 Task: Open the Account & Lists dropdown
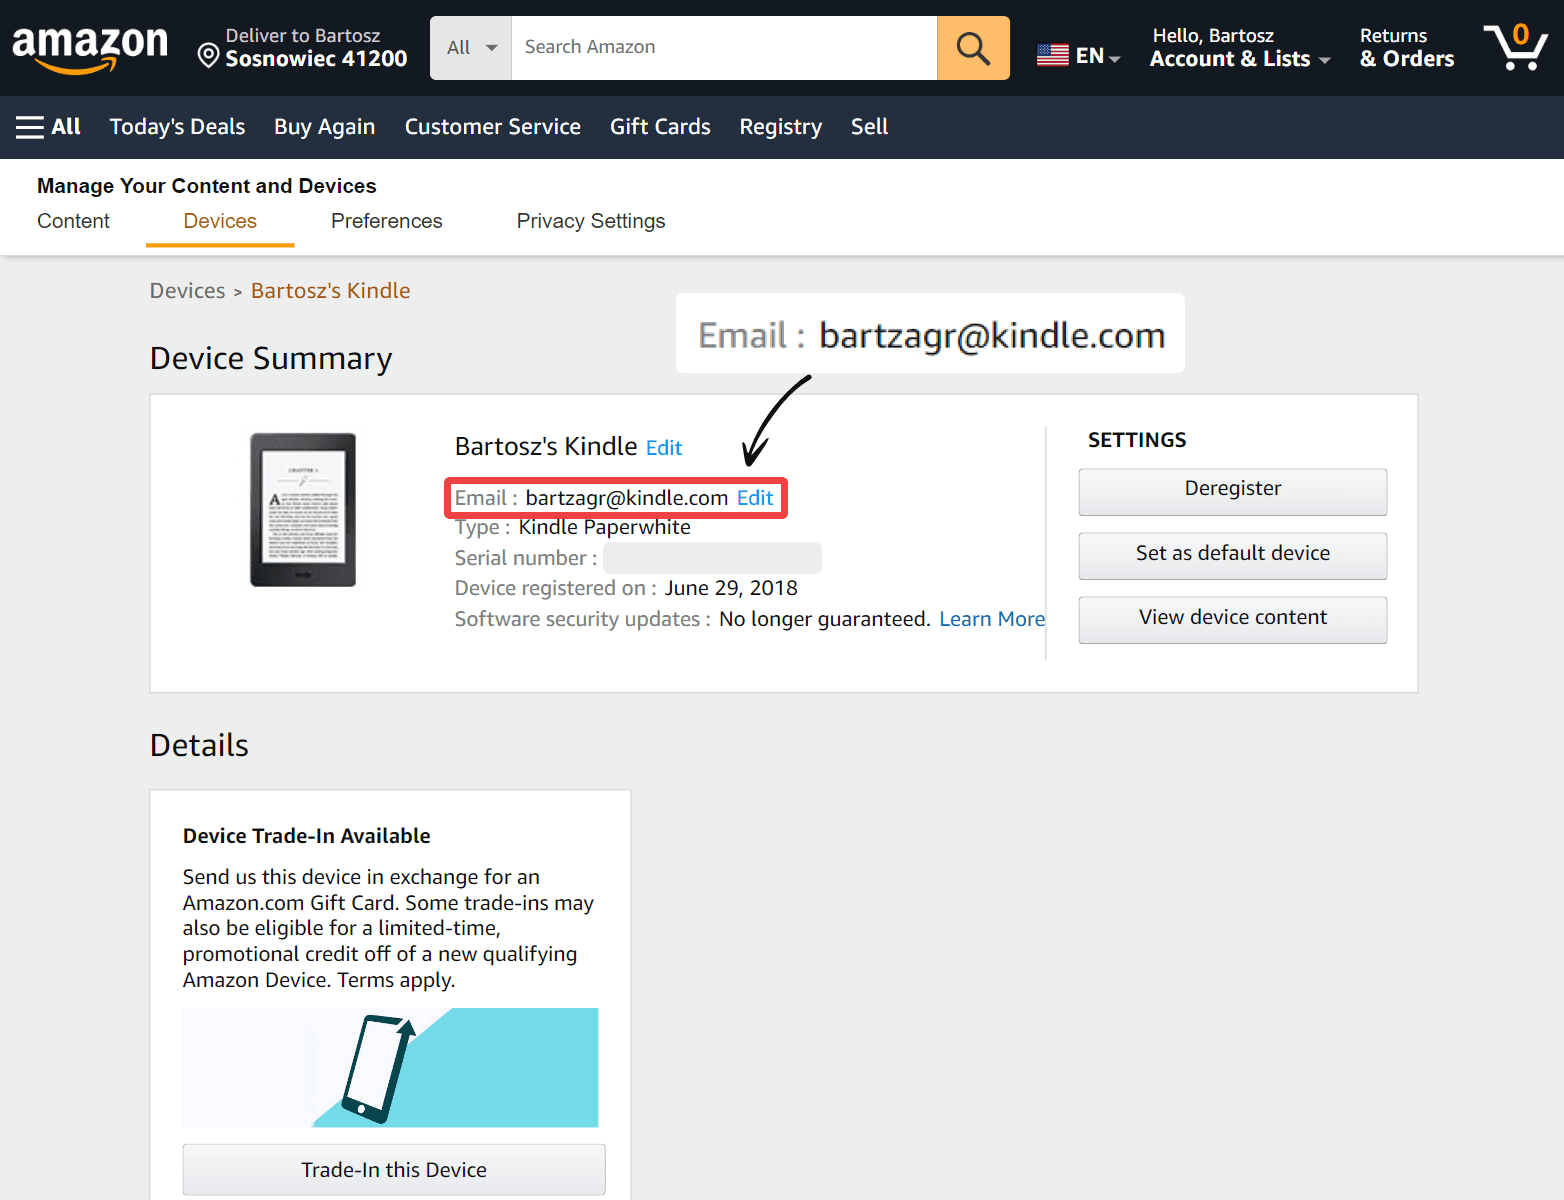1239,59
